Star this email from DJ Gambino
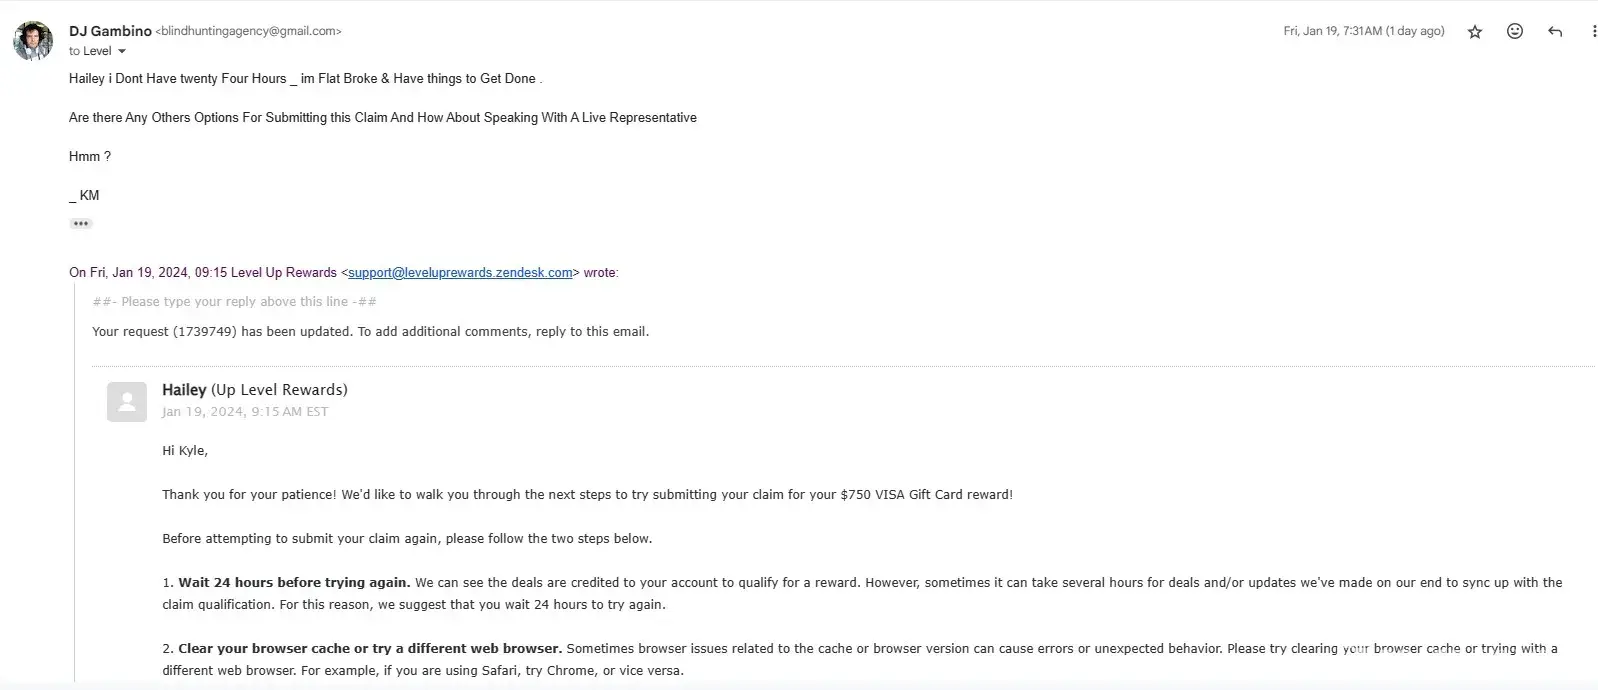 tap(1474, 32)
